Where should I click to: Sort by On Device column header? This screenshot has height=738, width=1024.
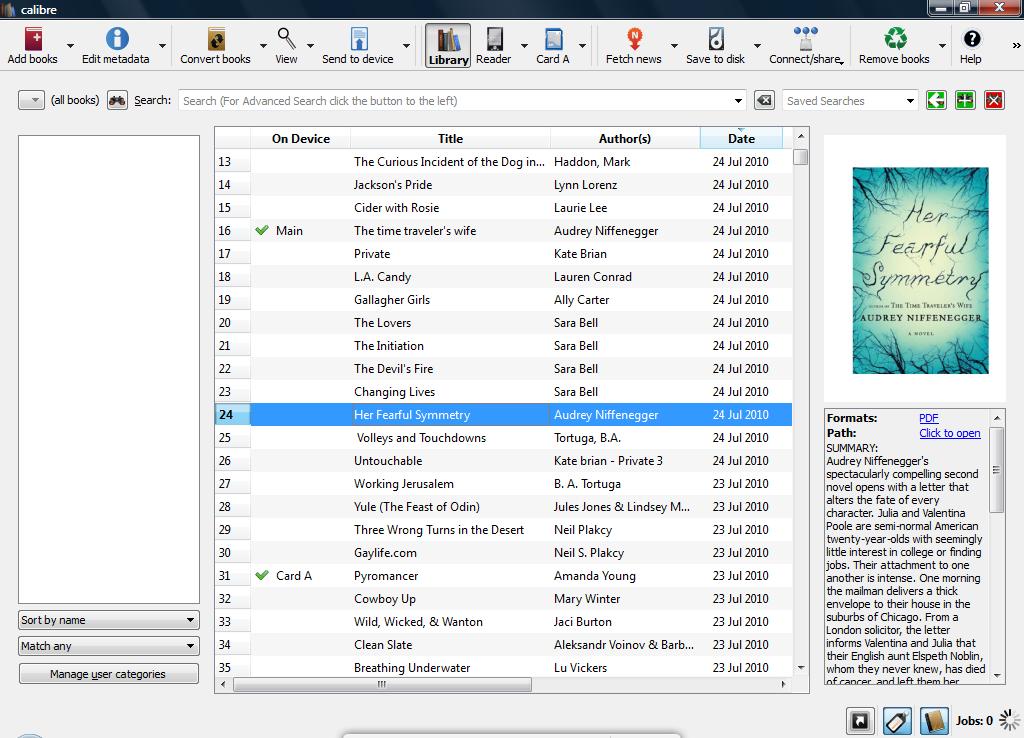coord(300,138)
